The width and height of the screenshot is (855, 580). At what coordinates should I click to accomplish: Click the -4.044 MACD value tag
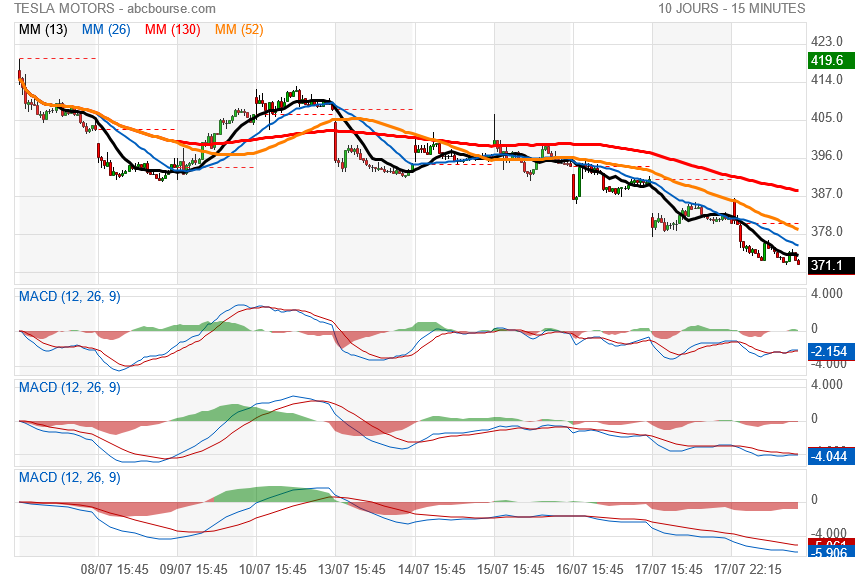point(831,456)
